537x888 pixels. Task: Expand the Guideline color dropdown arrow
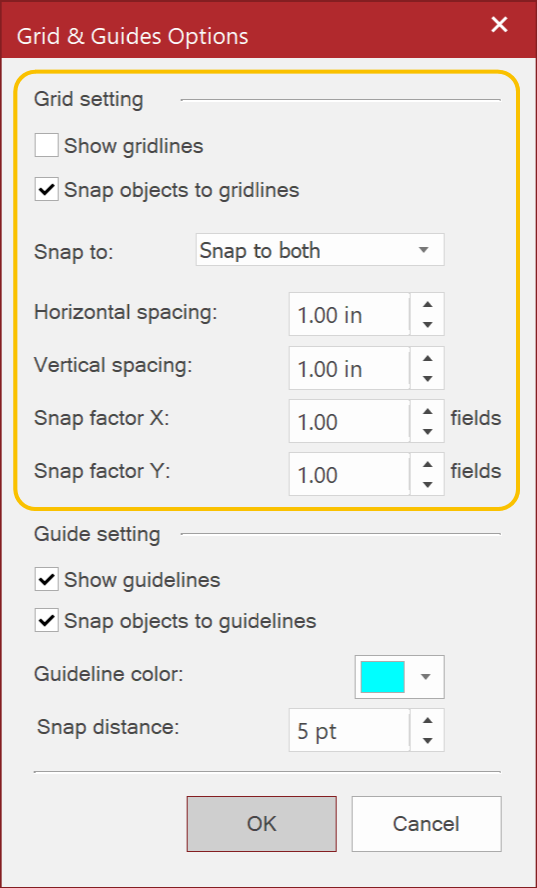click(x=426, y=677)
